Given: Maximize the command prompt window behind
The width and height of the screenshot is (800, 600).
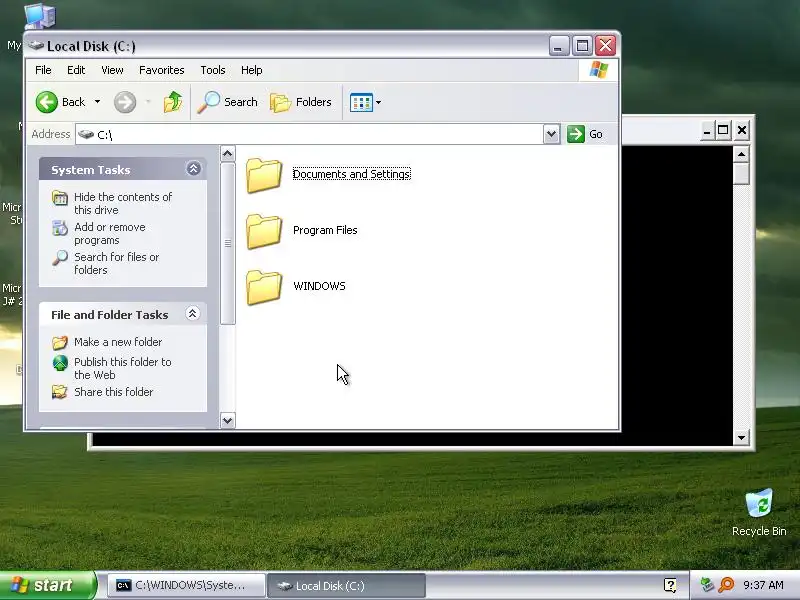Looking at the screenshot, I should coord(723,131).
